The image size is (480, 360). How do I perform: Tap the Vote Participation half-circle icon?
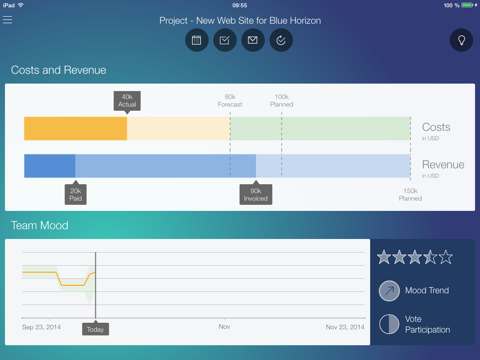pos(389,324)
